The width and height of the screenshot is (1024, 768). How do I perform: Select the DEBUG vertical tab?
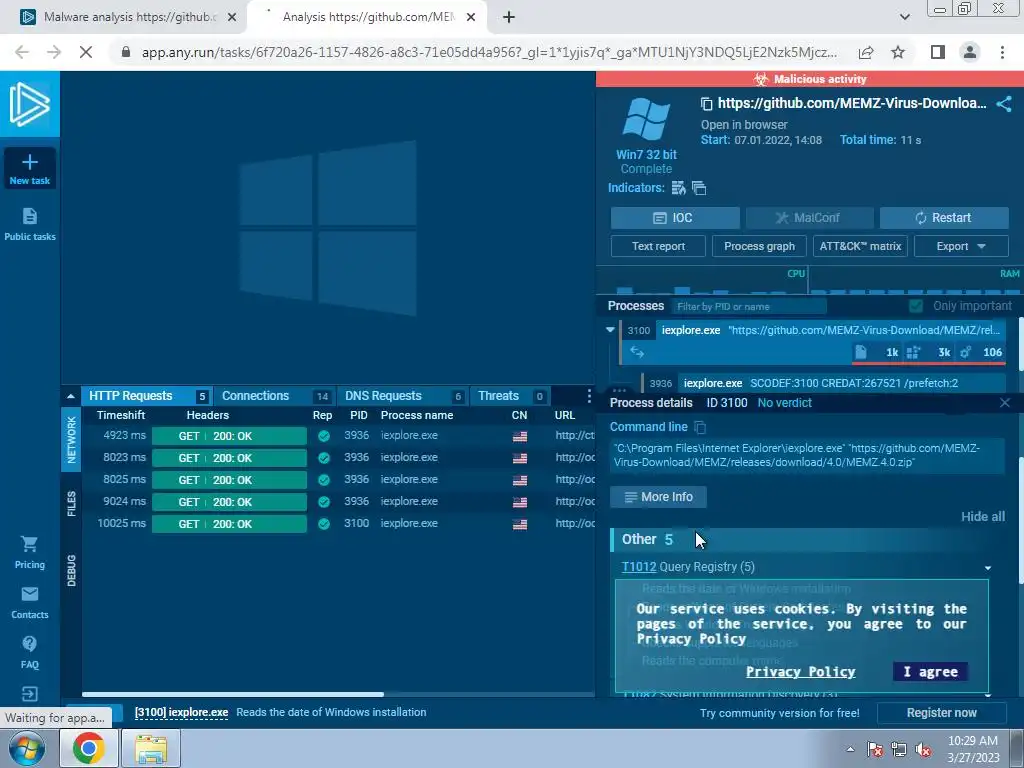click(71, 570)
